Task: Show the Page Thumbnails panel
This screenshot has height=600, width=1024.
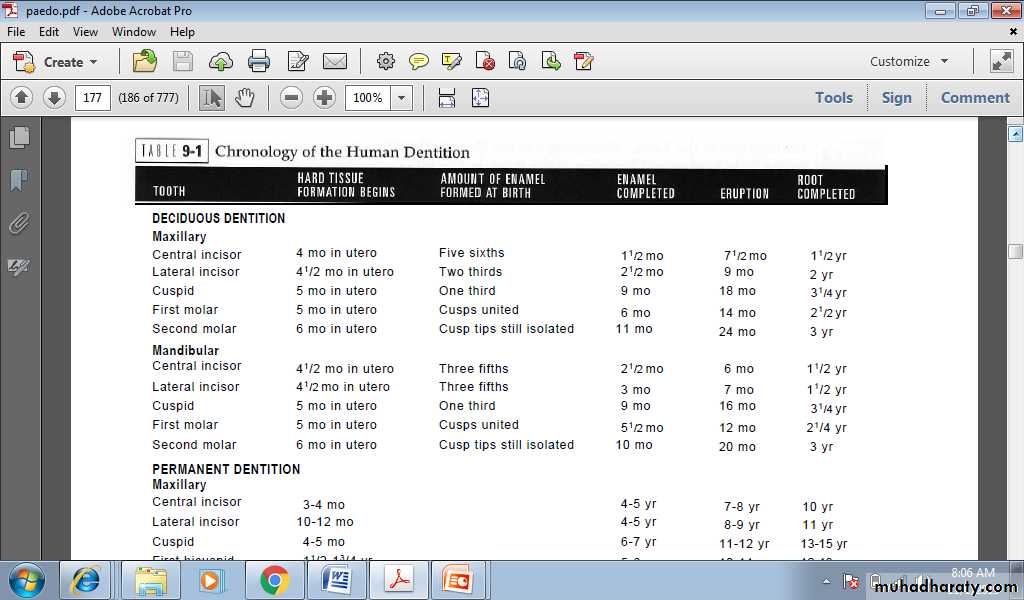Action: point(19,137)
